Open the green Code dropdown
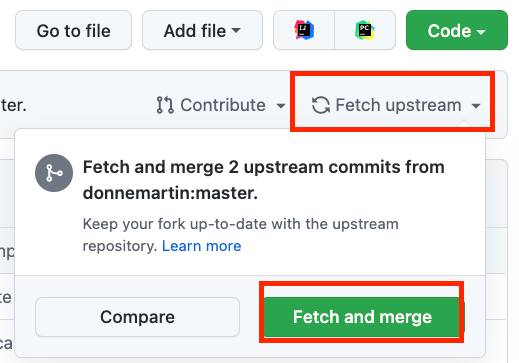519x363 pixels. pyautogui.click(x=457, y=30)
